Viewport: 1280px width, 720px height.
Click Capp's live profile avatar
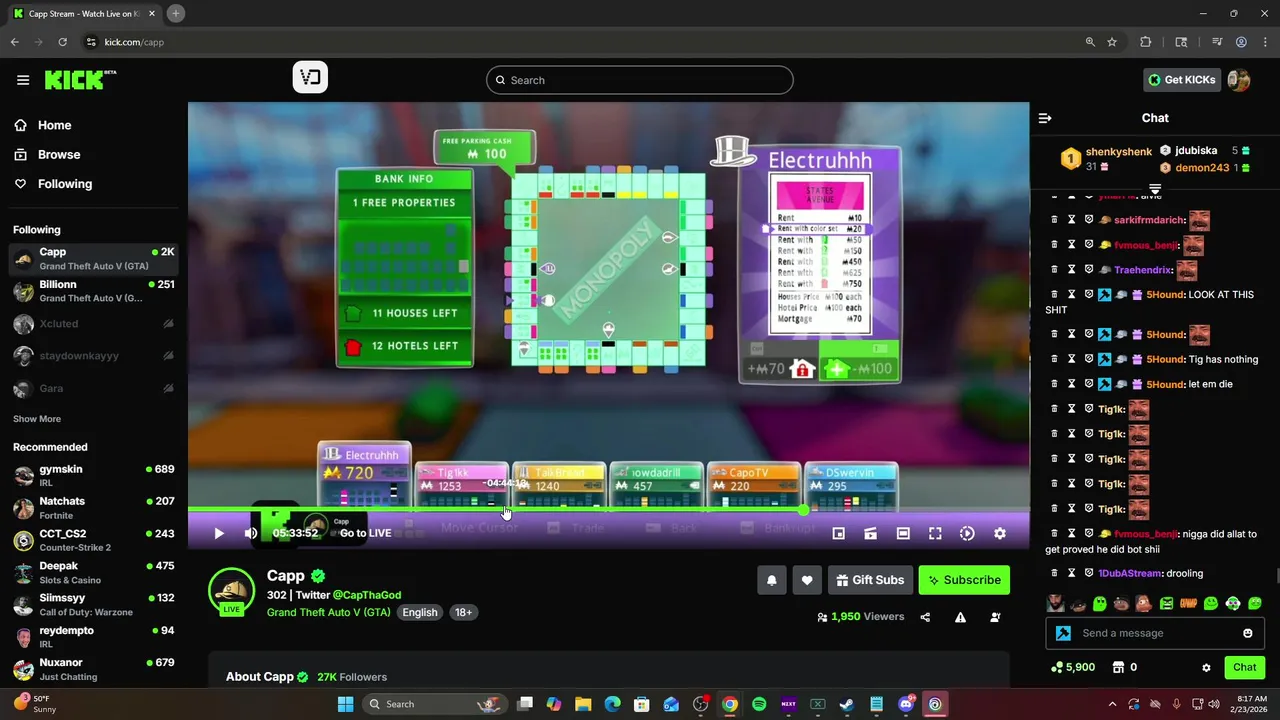click(x=231, y=590)
